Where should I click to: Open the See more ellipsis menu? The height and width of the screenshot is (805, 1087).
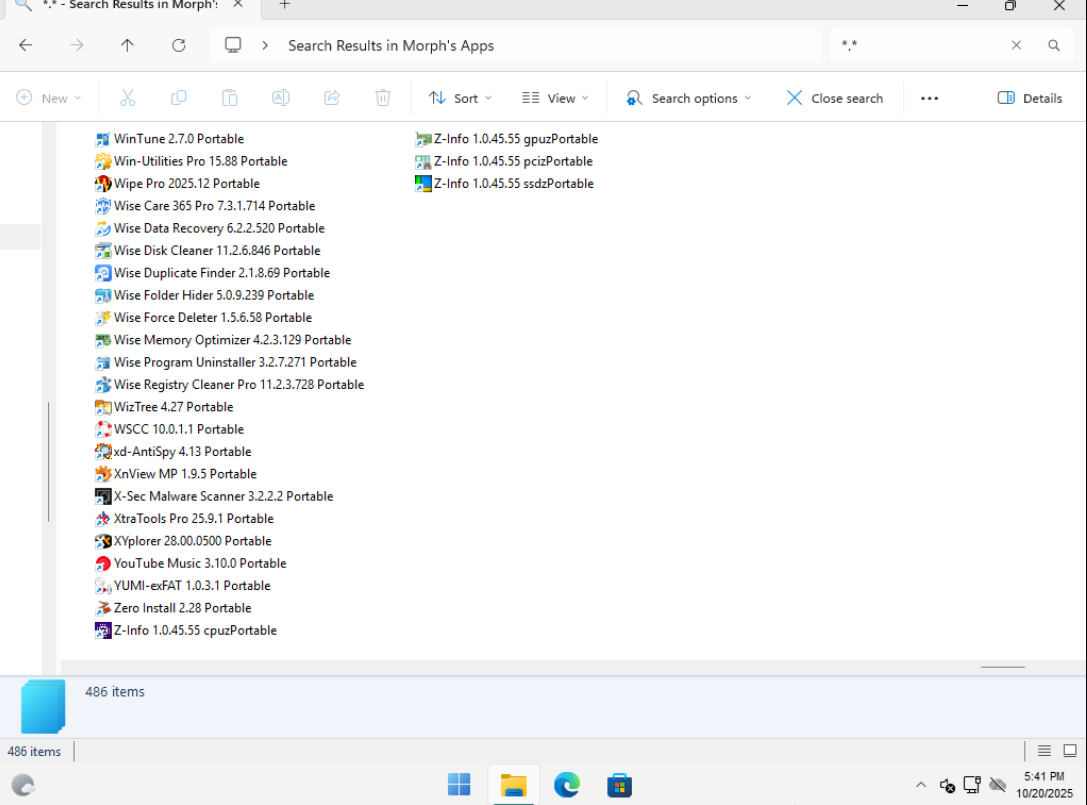929,98
